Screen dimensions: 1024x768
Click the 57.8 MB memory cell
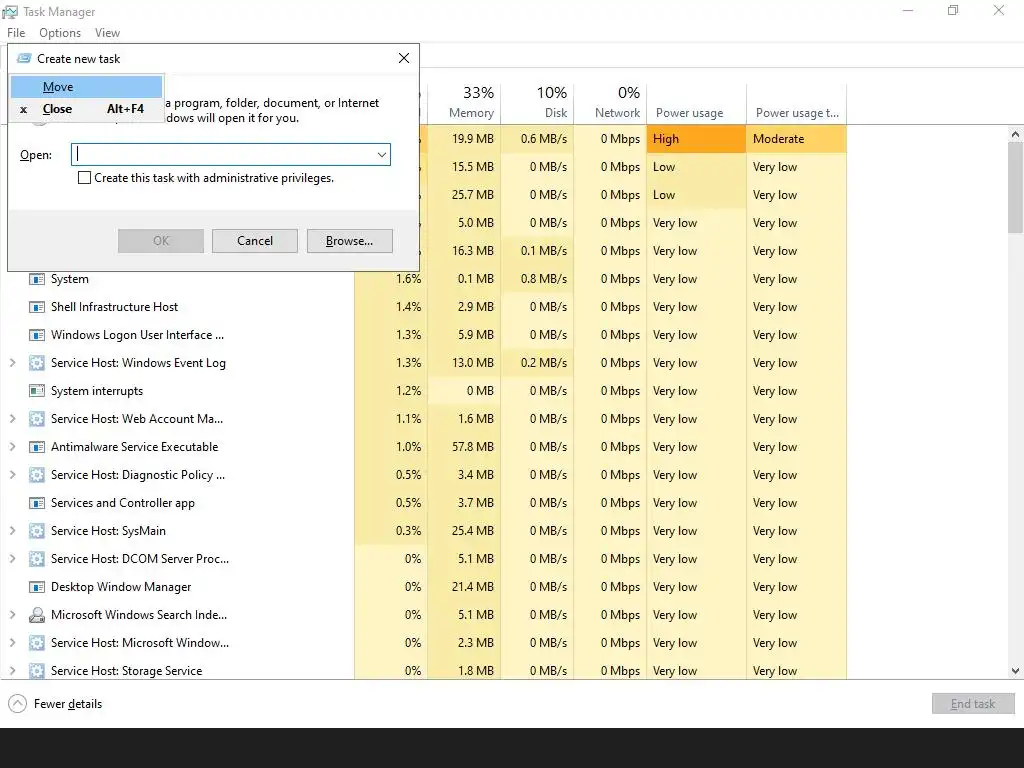464,447
